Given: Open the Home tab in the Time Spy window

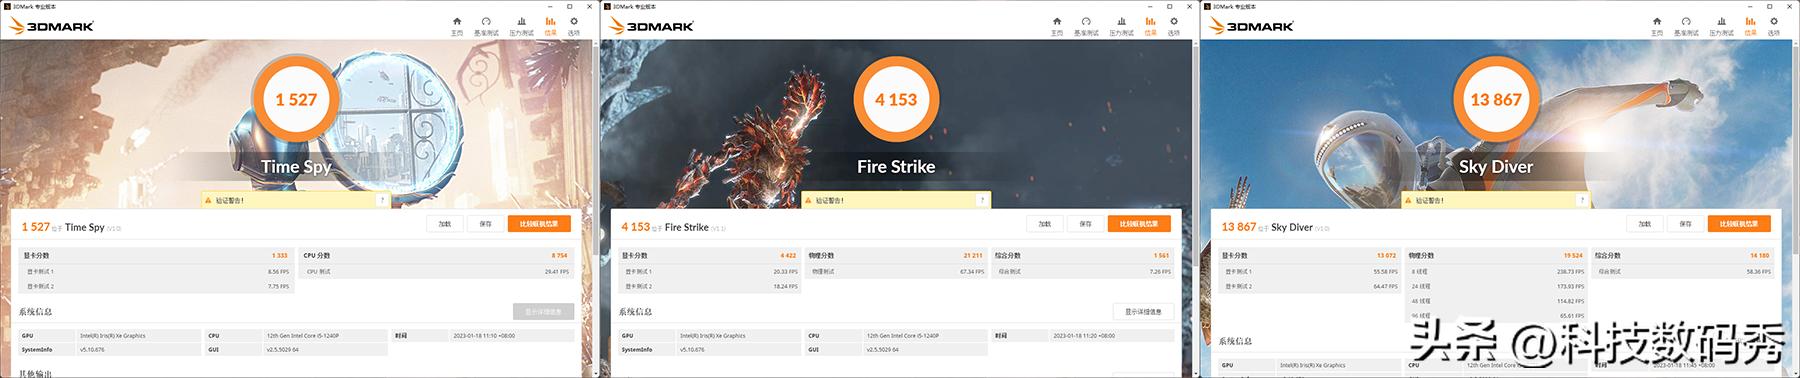Looking at the screenshot, I should pyautogui.click(x=457, y=26).
